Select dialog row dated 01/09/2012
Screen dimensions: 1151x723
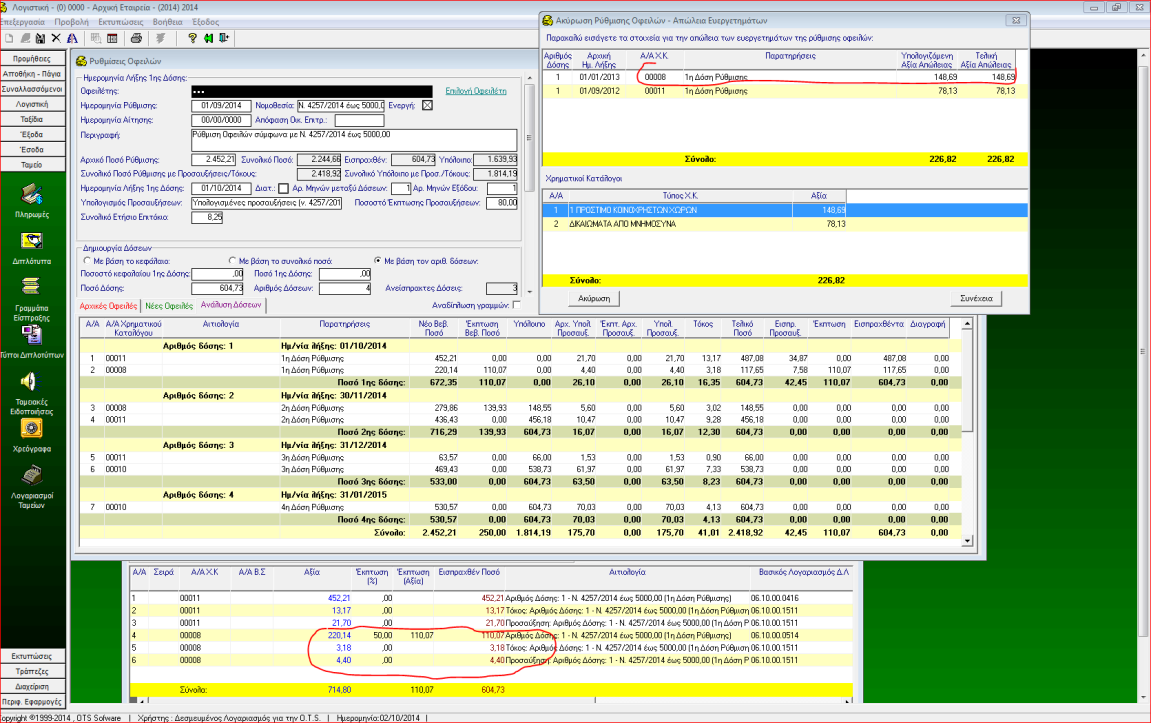[780, 91]
